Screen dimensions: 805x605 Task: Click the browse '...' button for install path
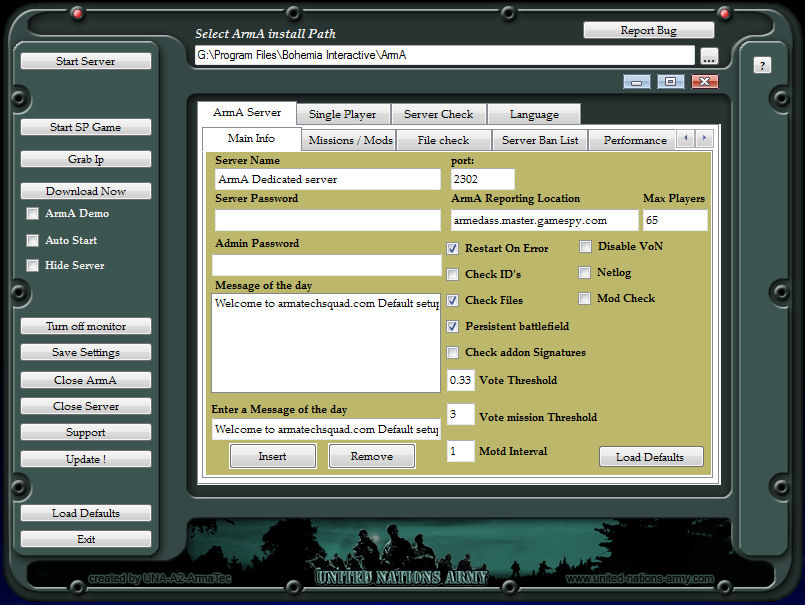pos(709,56)
